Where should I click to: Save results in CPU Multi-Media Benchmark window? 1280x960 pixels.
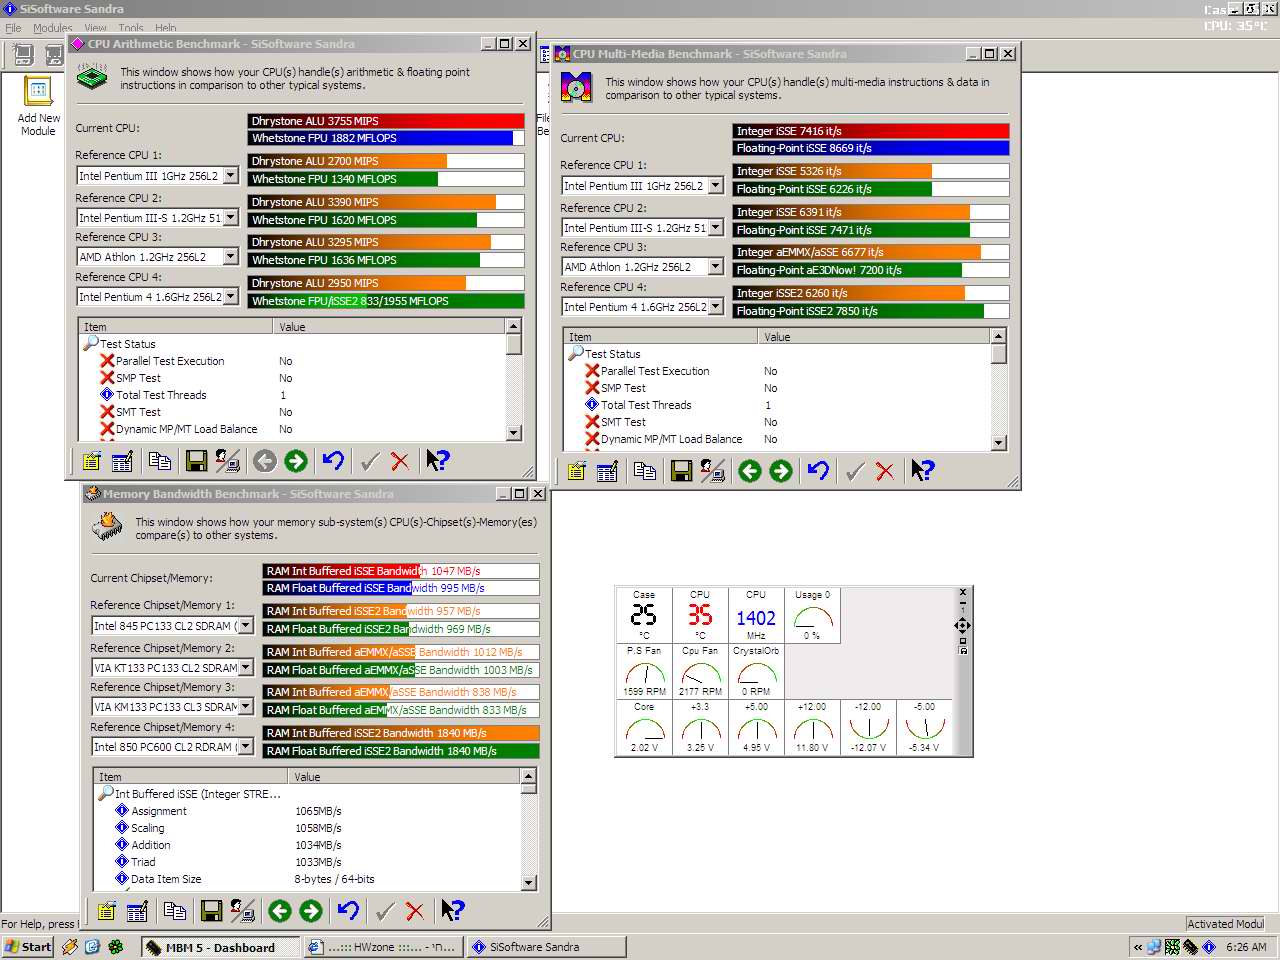coord(682,471)
